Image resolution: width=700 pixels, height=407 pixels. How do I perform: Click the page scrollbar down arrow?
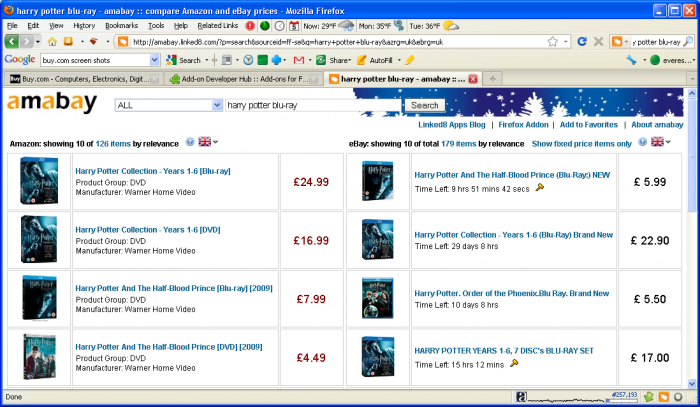(x=692, y=384)
